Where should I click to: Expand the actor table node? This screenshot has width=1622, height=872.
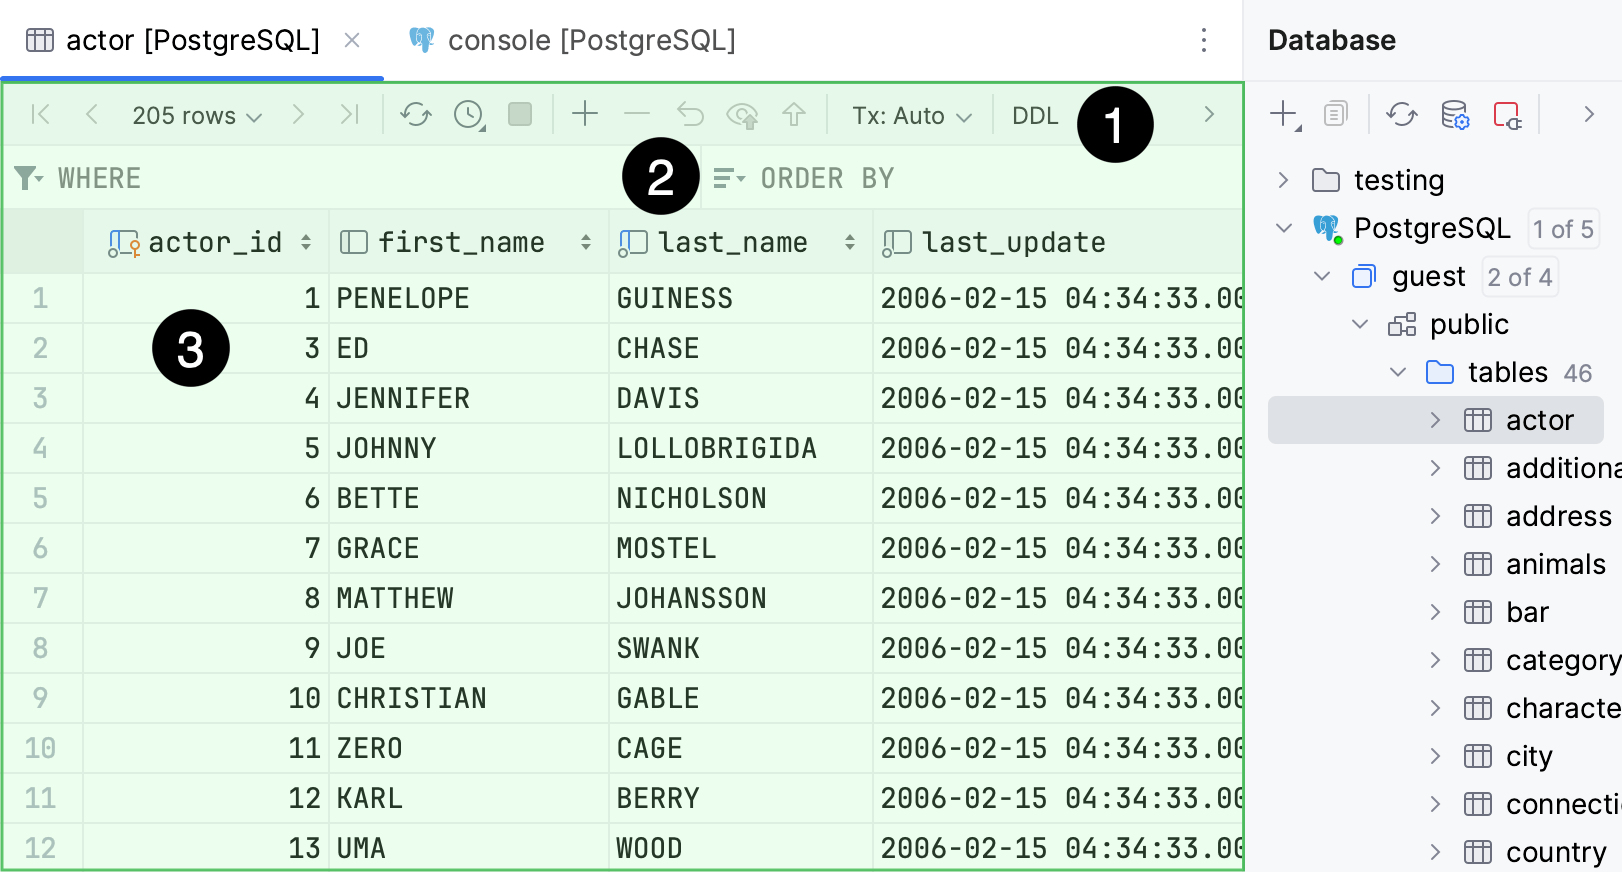[x=1437, y=420]
